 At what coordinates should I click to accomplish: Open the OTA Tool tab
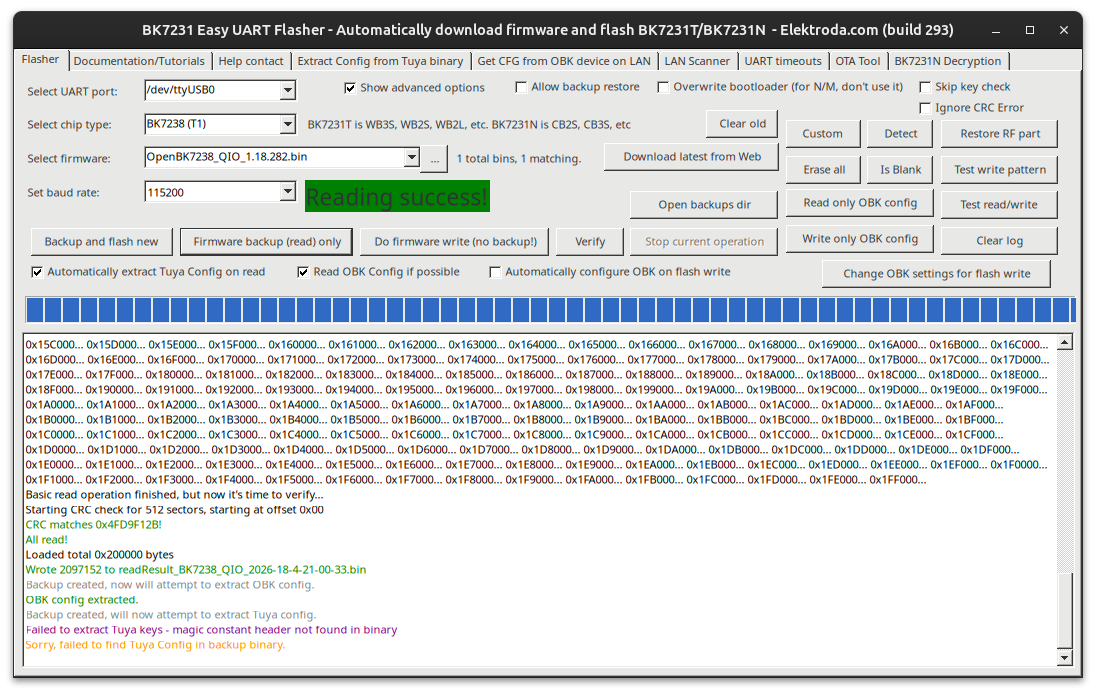pos(858,61)
